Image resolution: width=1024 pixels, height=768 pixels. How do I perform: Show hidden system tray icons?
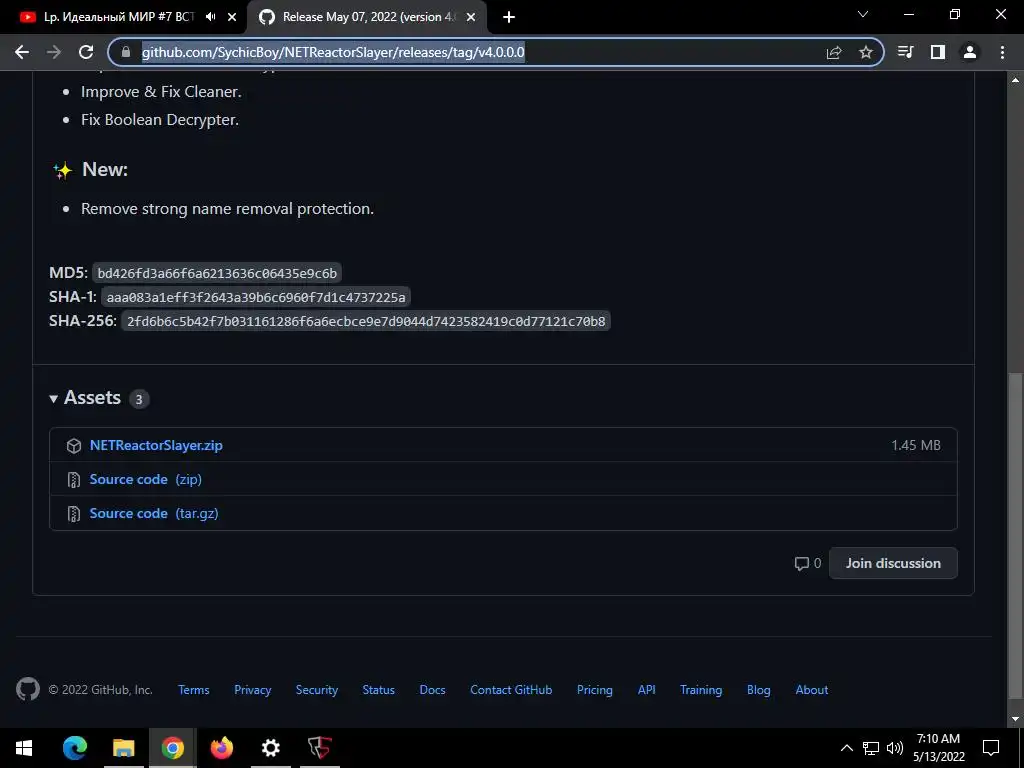pos(846,748)
